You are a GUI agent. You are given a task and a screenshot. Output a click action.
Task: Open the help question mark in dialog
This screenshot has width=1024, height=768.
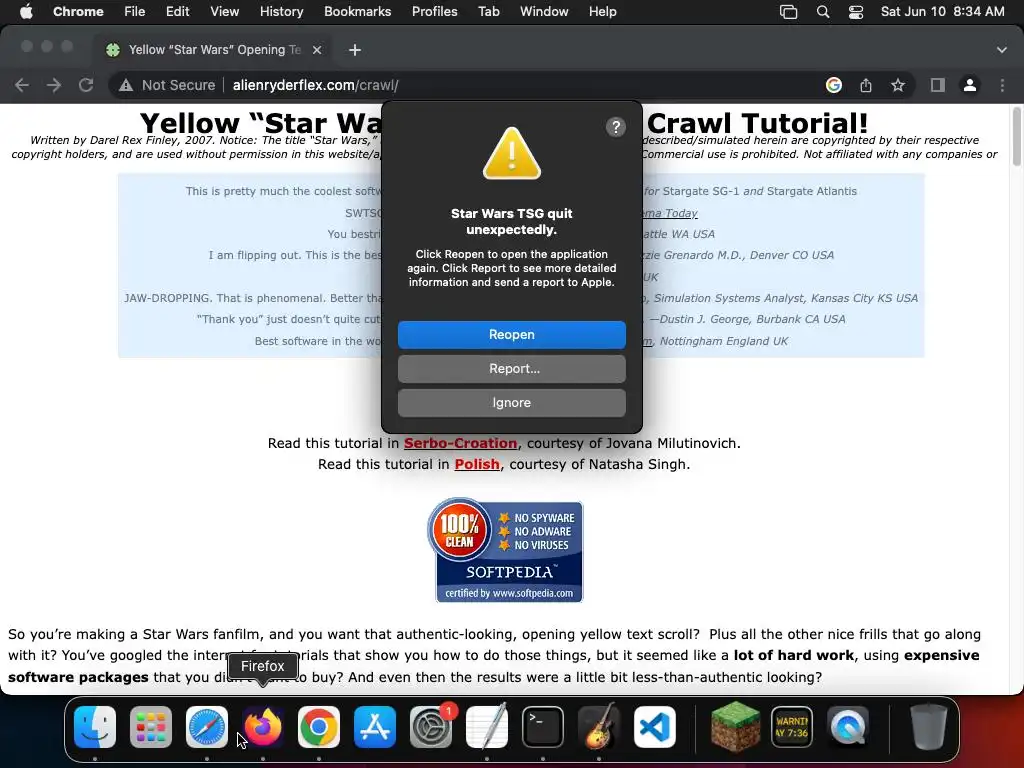tap(615, 127)
